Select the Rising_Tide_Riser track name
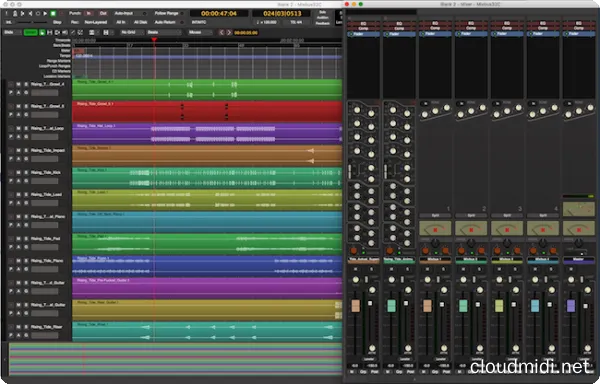The image size is (600, 384). (x=46, y=327)
